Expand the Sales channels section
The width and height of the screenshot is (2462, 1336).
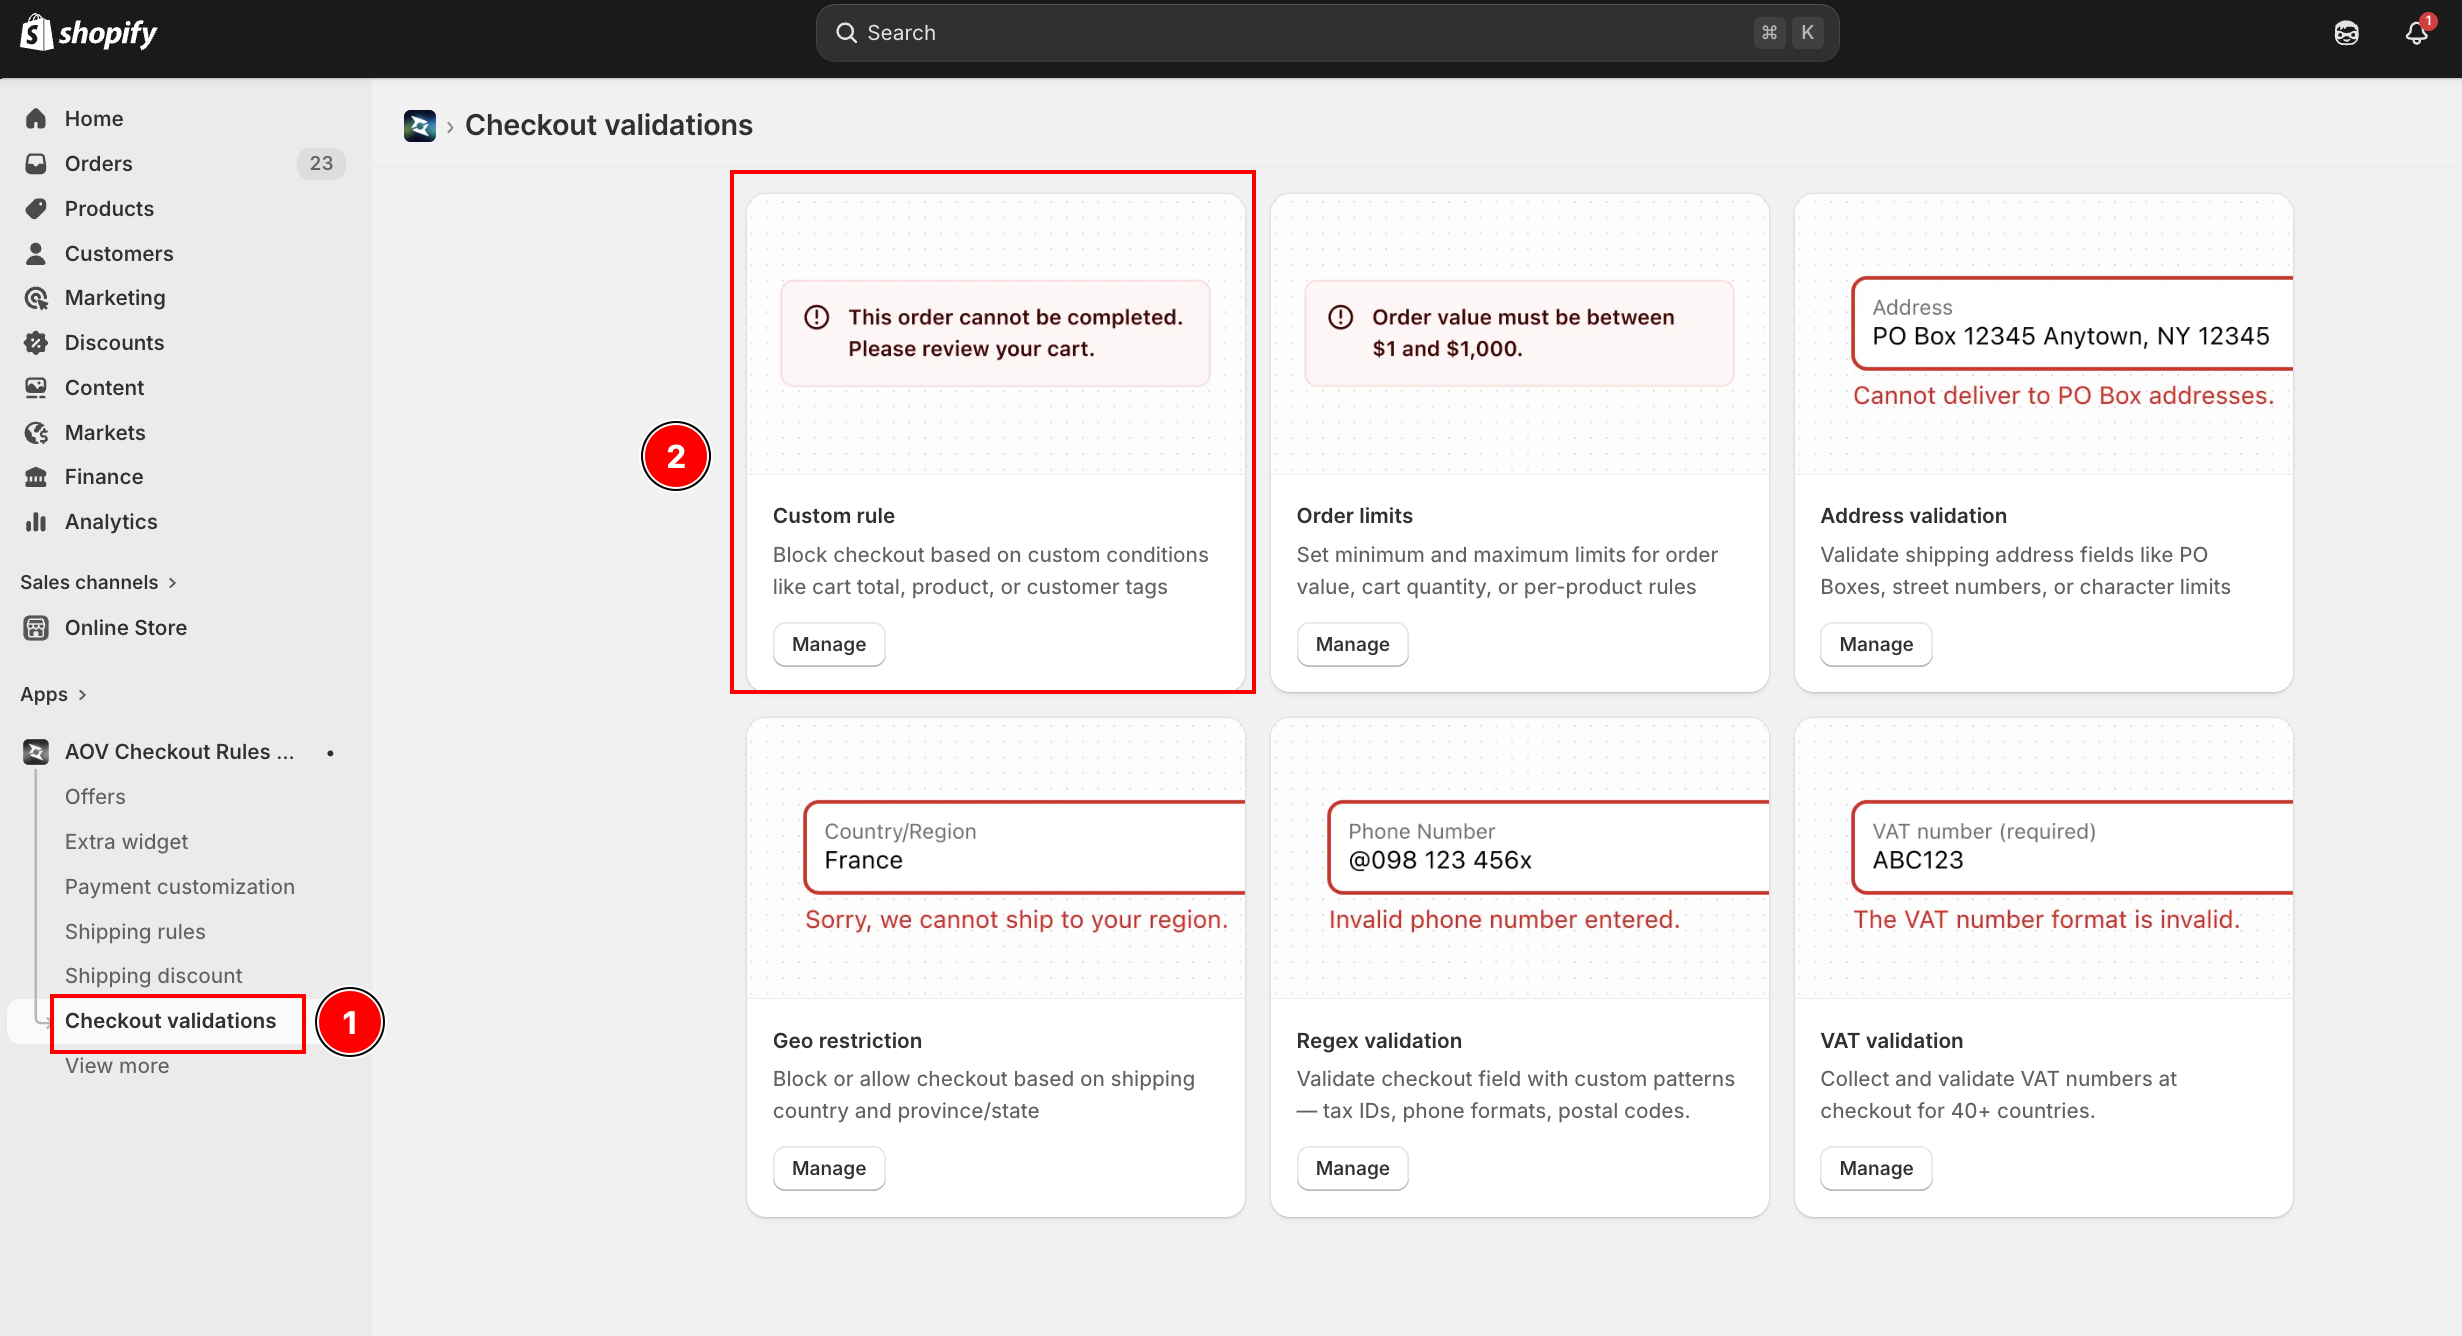click(98, 583)
